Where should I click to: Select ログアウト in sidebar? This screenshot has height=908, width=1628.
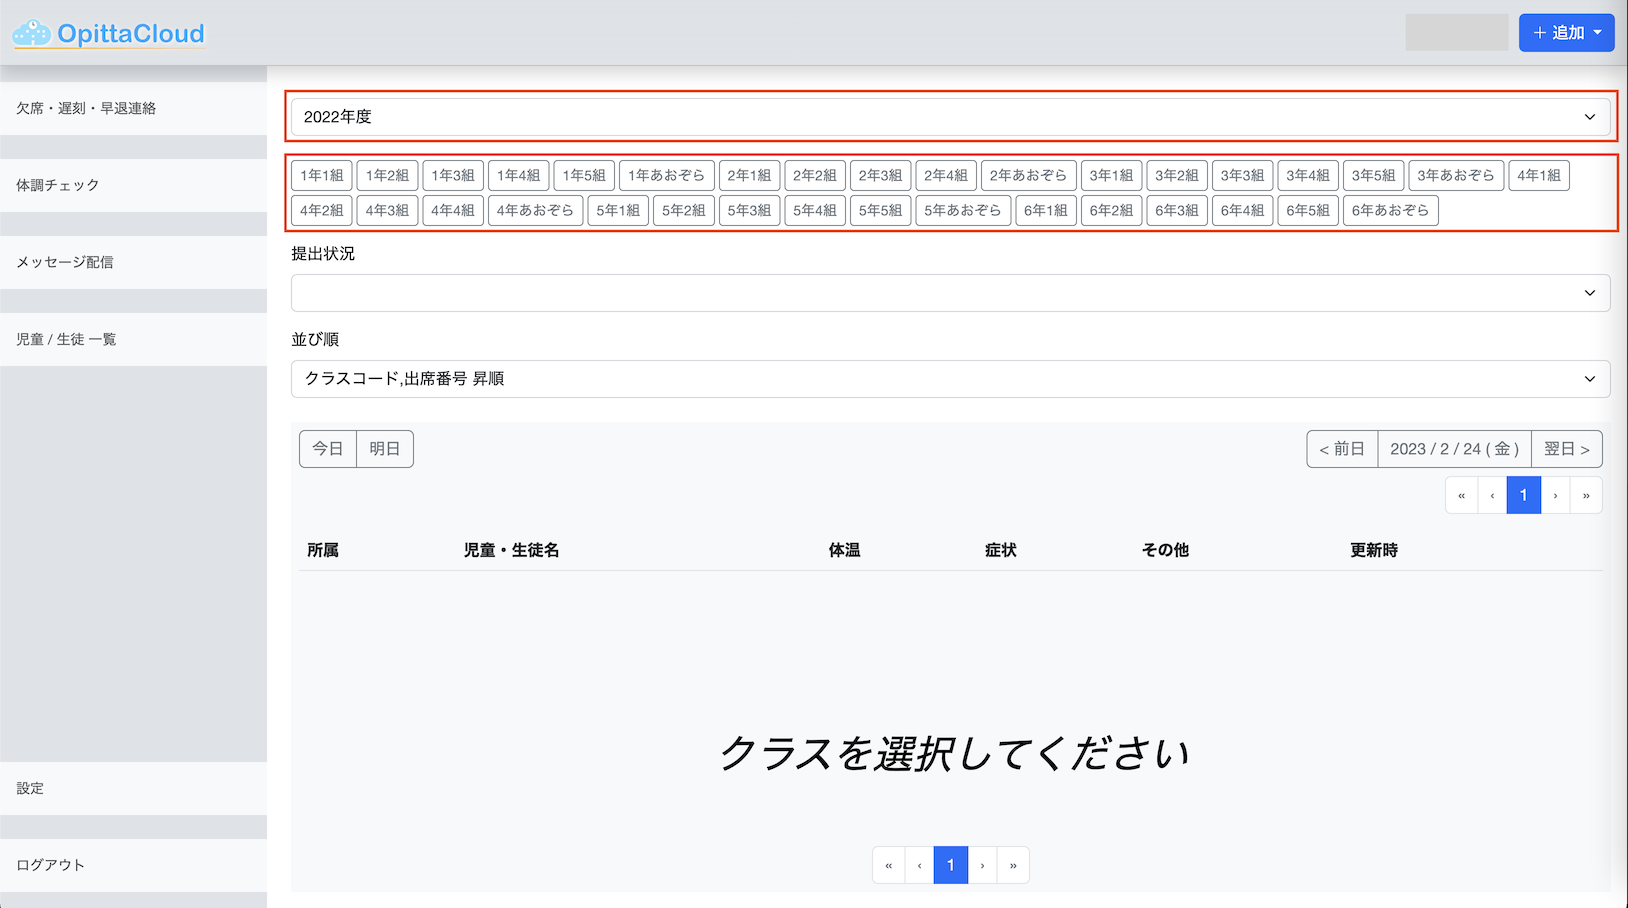point(133,865)
